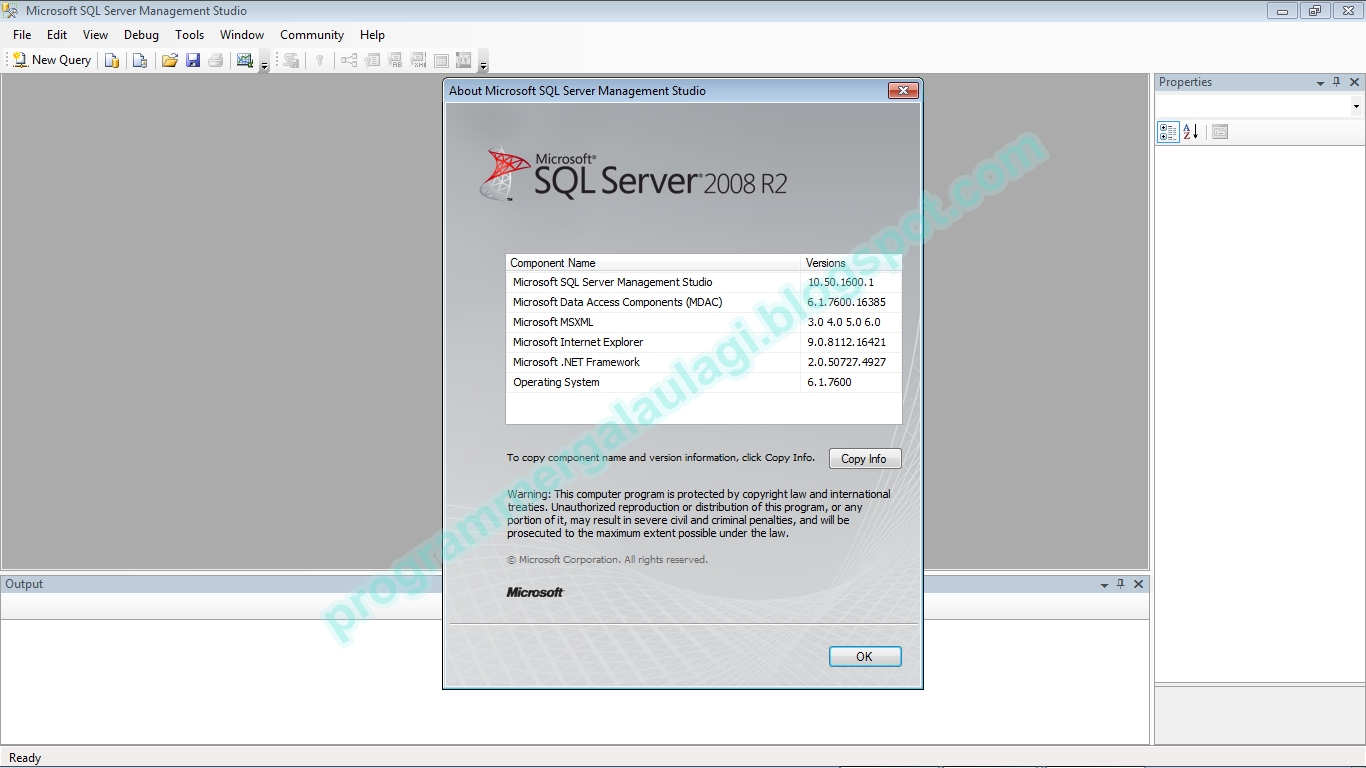Viewport: 1366px width, 768px height.
Task: Open the View menu
Action: tap(96, 35)
